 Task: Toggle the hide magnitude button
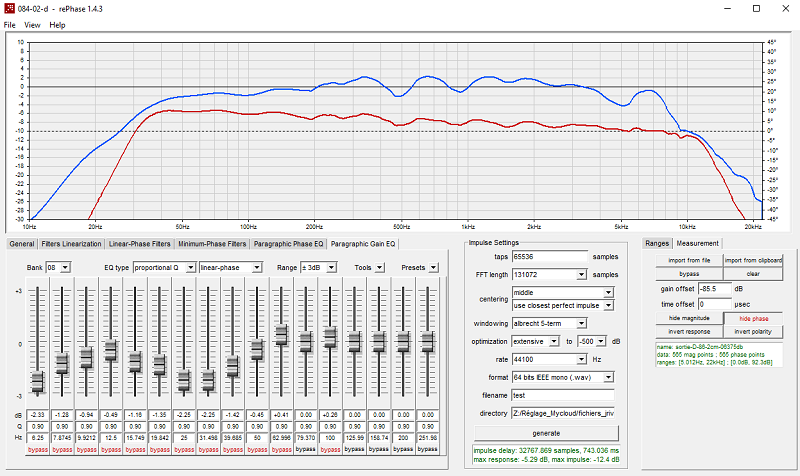pyautogui.click(x=689, y=318)
